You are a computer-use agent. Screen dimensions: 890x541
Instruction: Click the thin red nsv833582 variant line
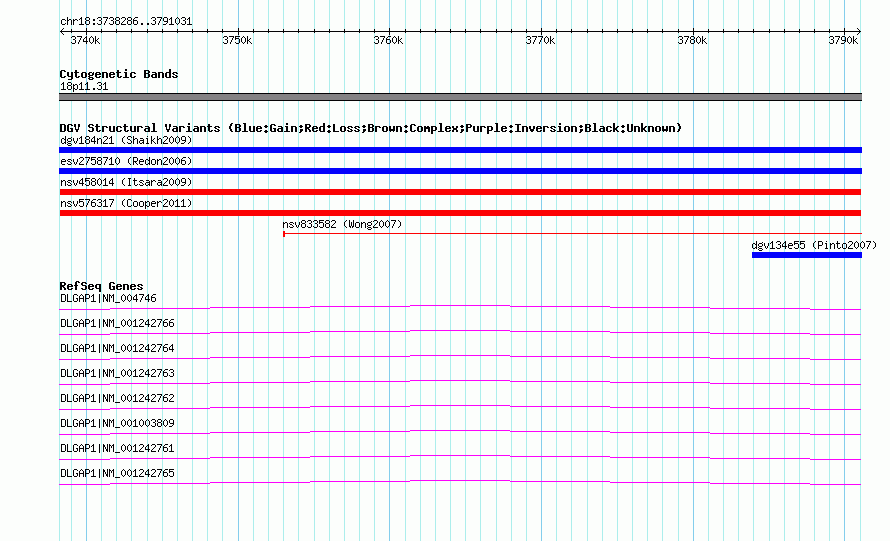[572, 233]
